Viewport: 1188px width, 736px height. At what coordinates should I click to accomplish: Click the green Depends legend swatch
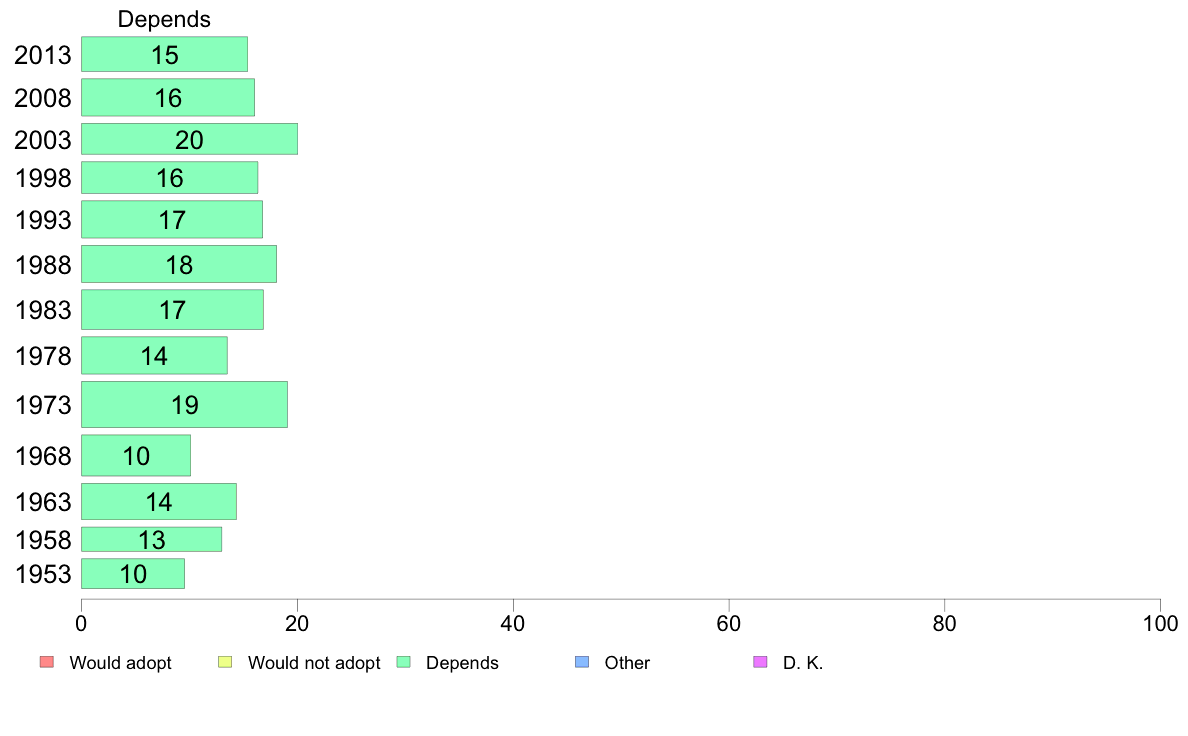404,662
